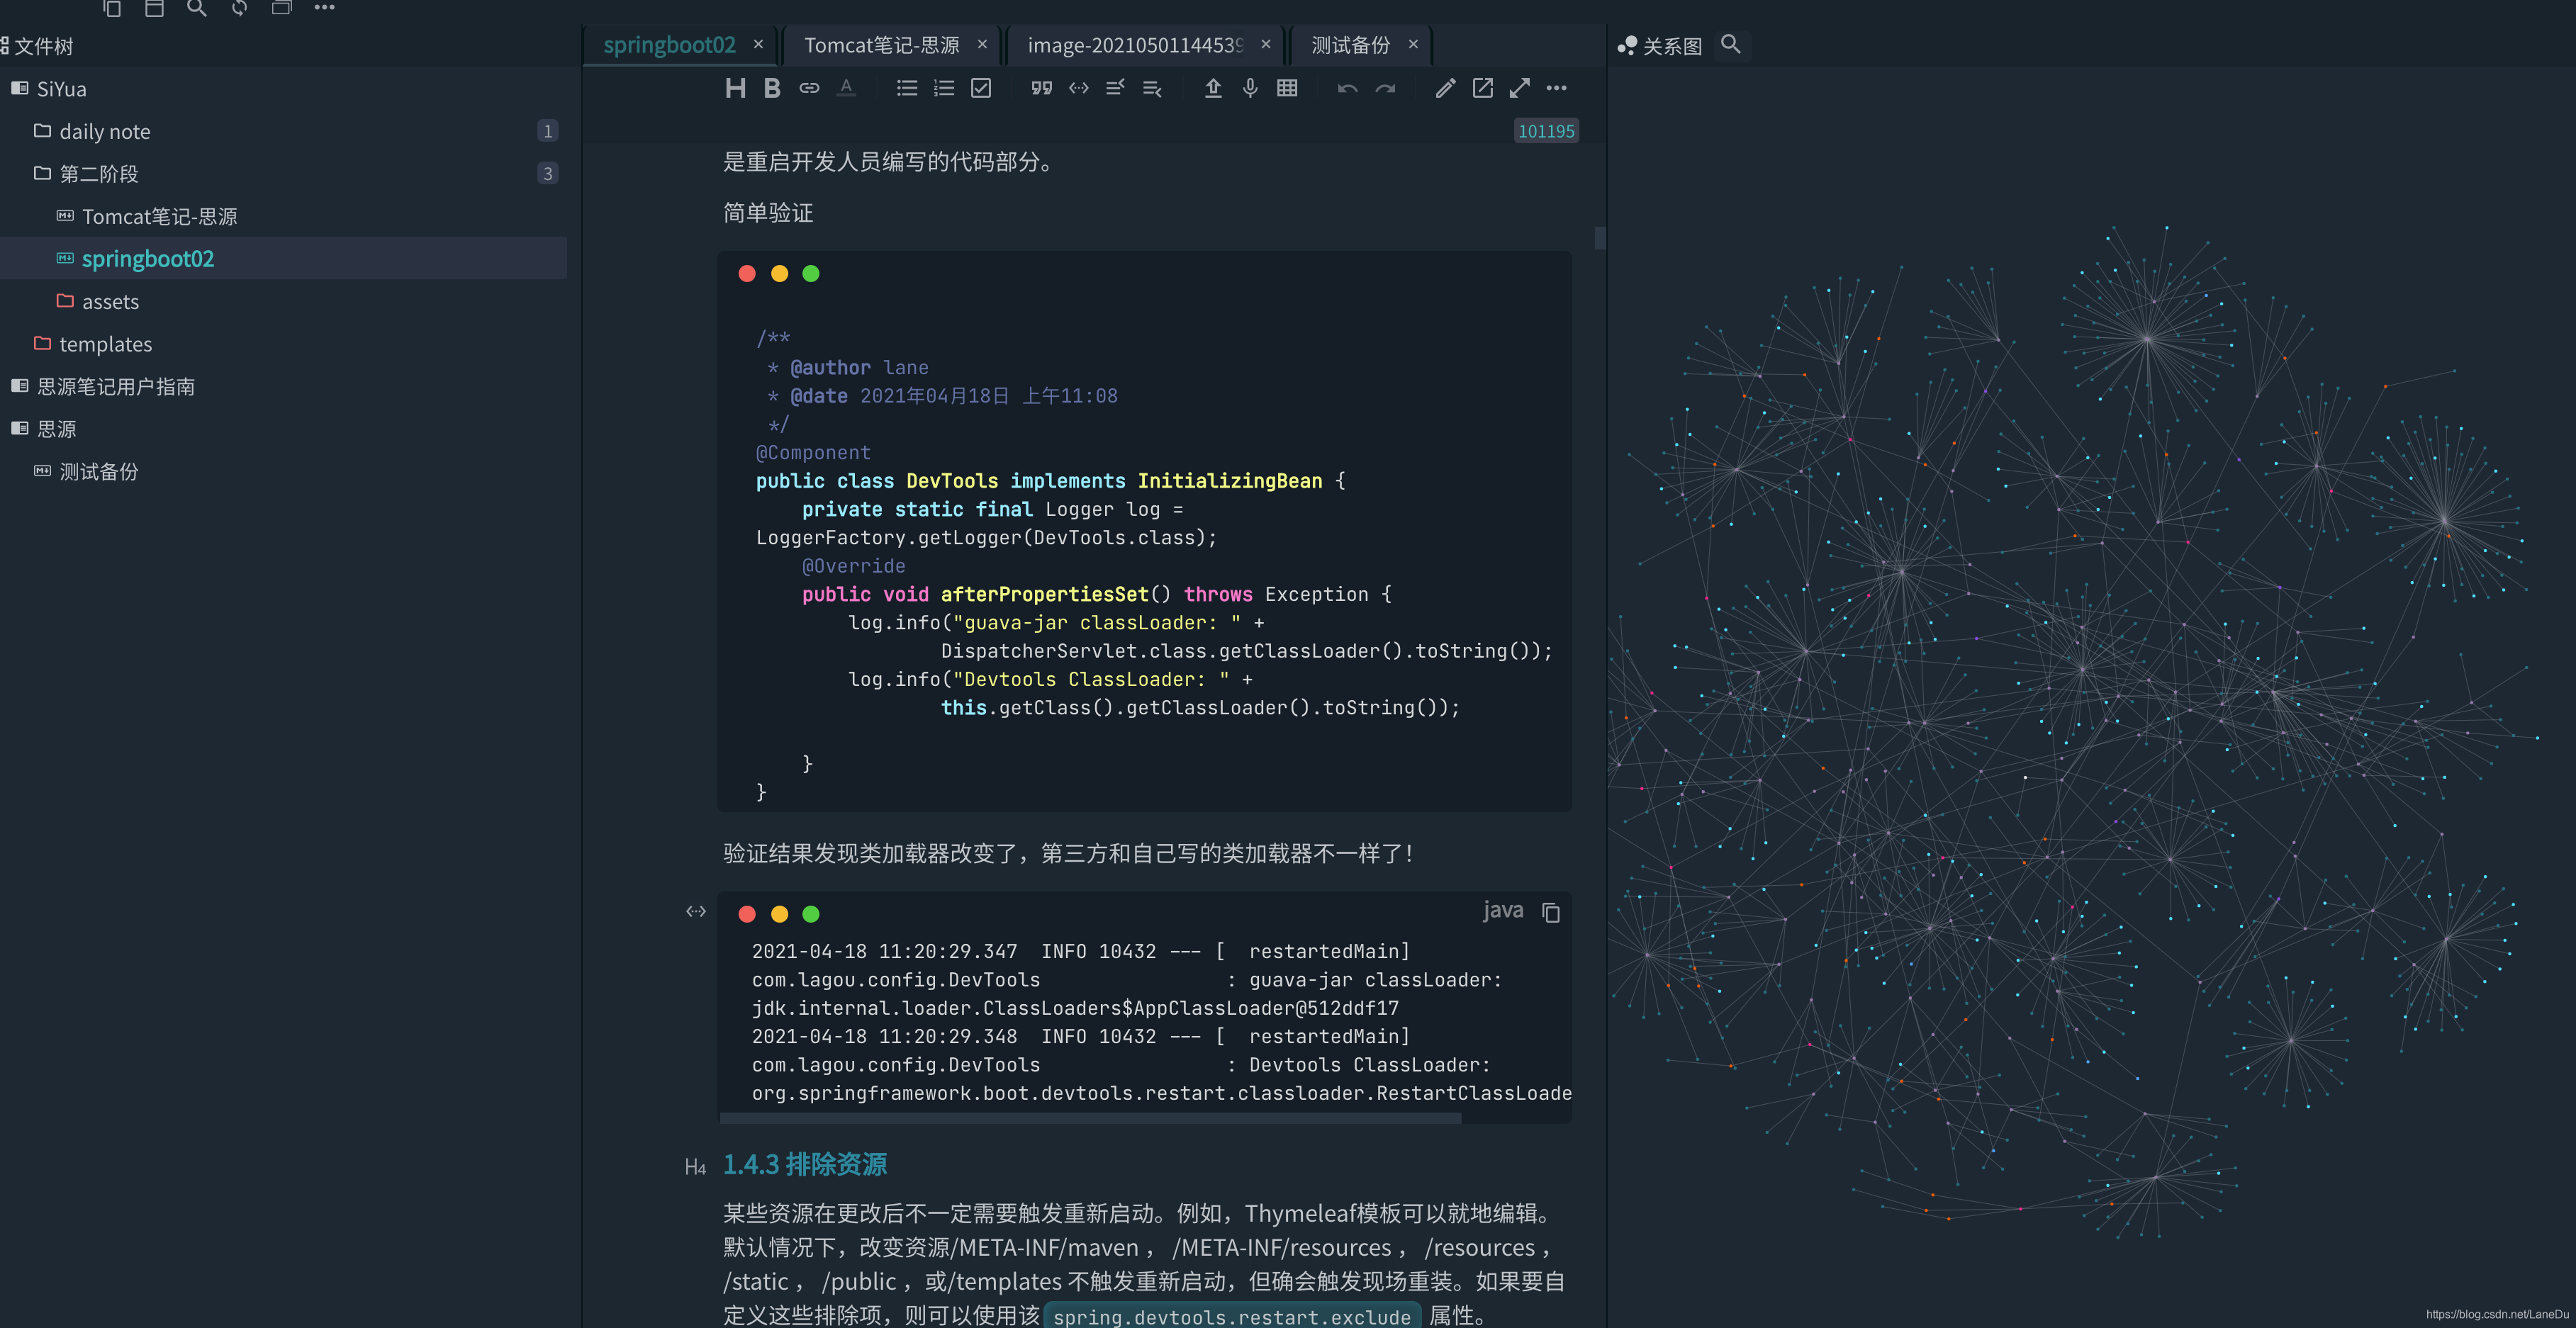This screenshot has height=1328, width=2576.
Task: Click the microphone voice input icon
Action: click(x=1250, y=88)
